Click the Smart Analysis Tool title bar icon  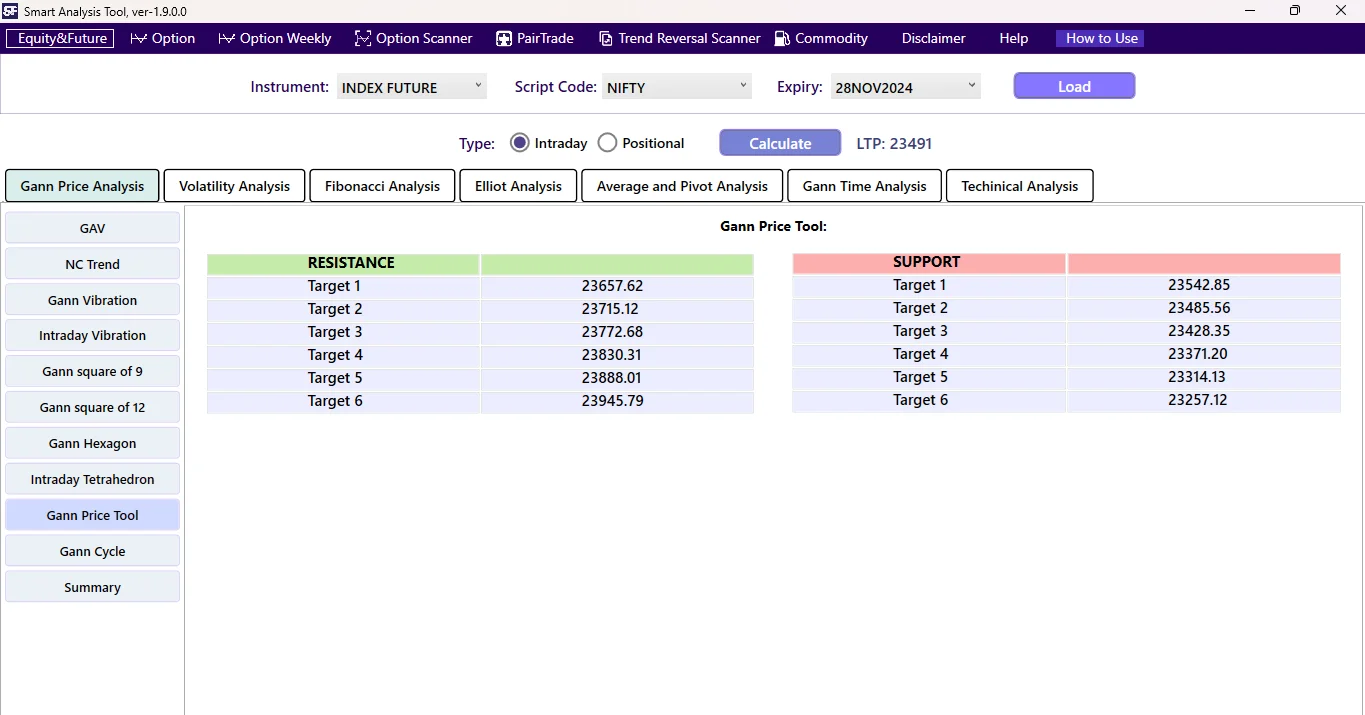(x=12, y=11)
